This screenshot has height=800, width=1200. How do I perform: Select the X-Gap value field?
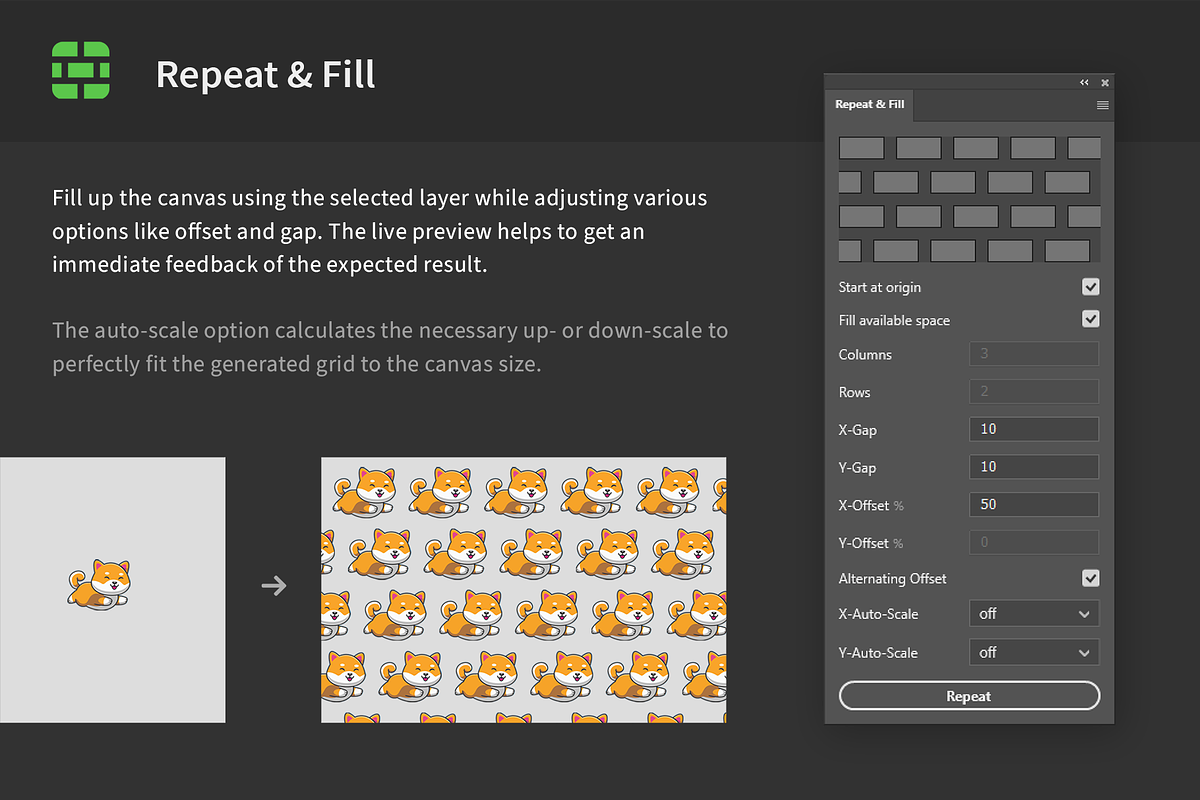[1034, 429]
